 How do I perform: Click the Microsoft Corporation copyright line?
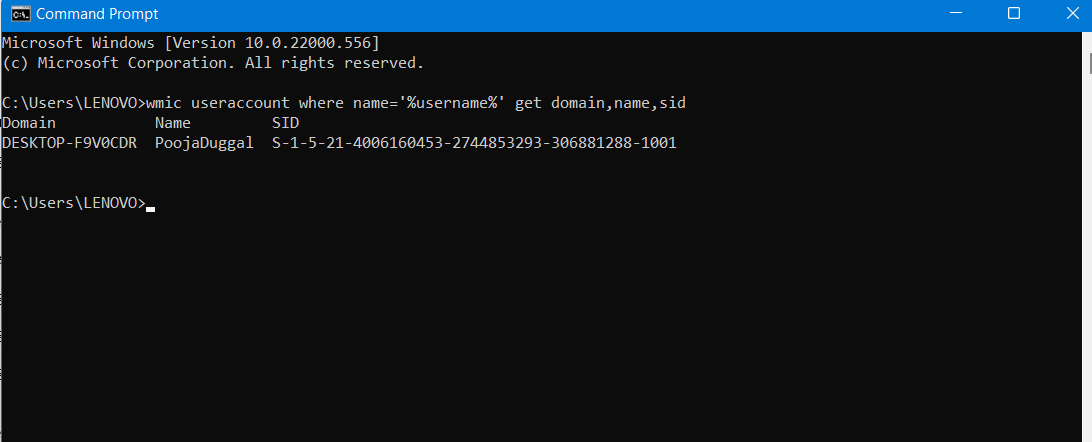click(213, 63)
